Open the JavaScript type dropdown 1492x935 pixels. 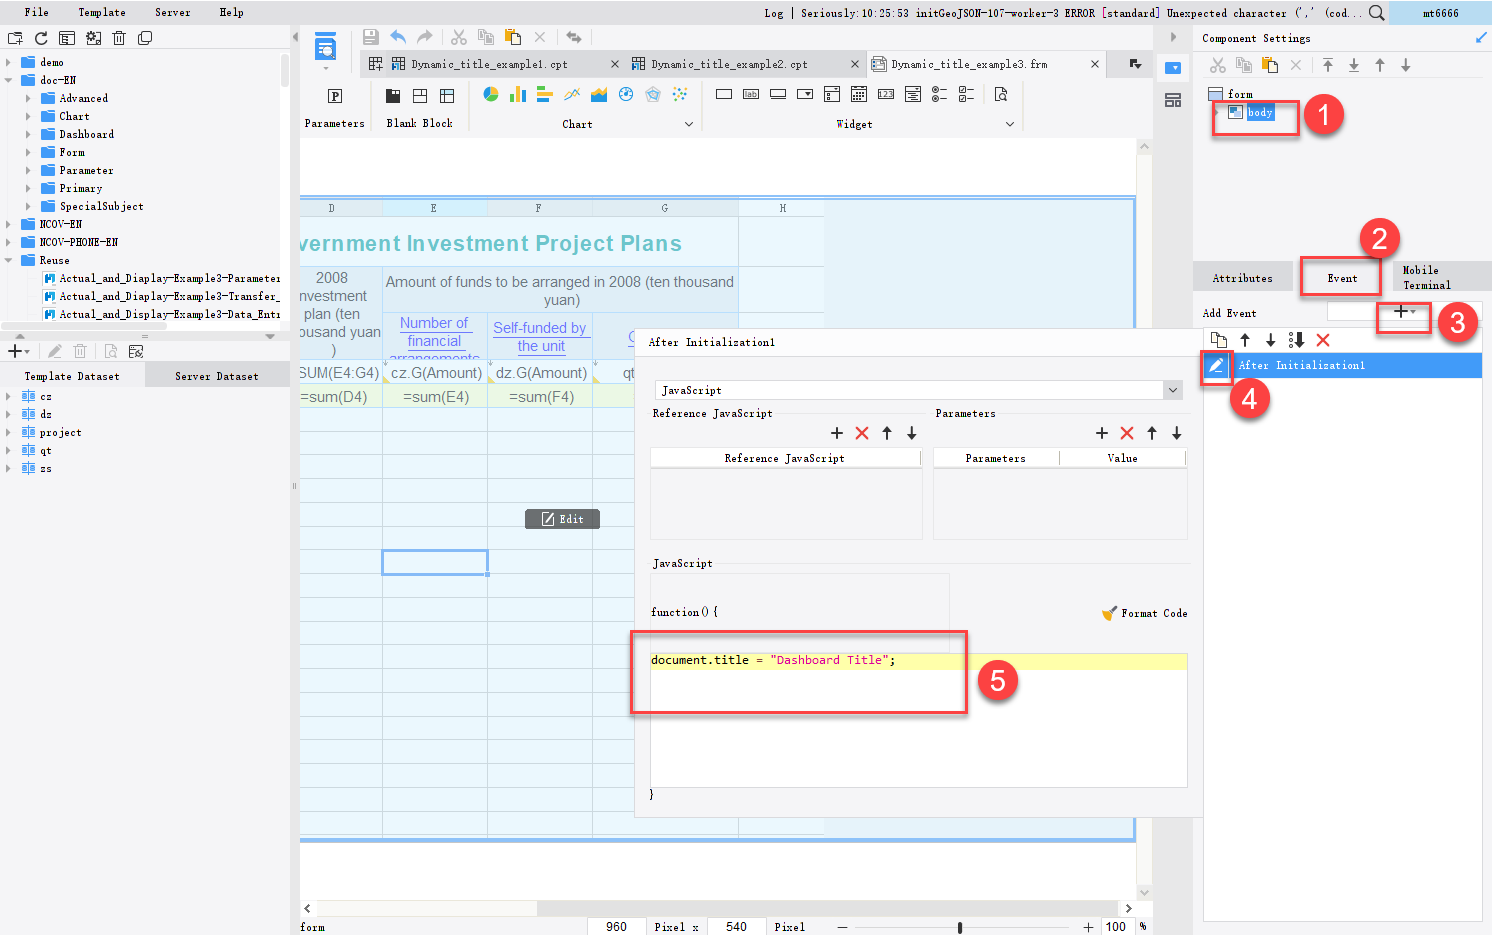[1173, 390]
